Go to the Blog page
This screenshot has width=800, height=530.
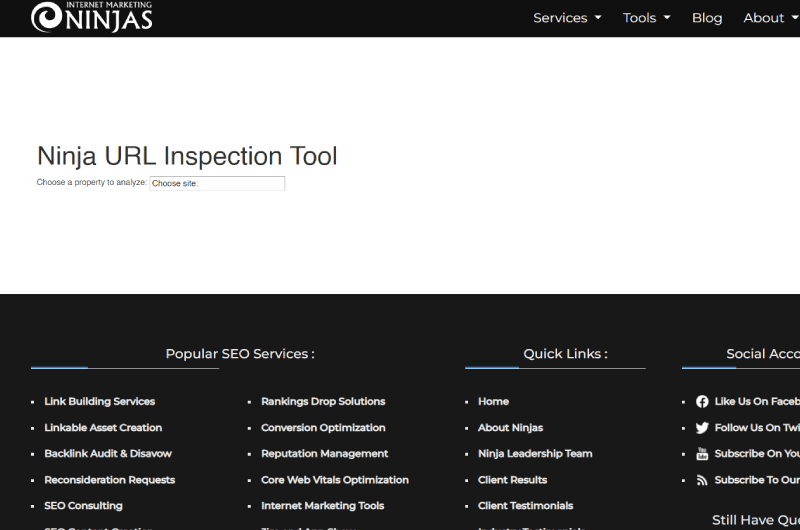pyautogui.click(x=707, y=18)
